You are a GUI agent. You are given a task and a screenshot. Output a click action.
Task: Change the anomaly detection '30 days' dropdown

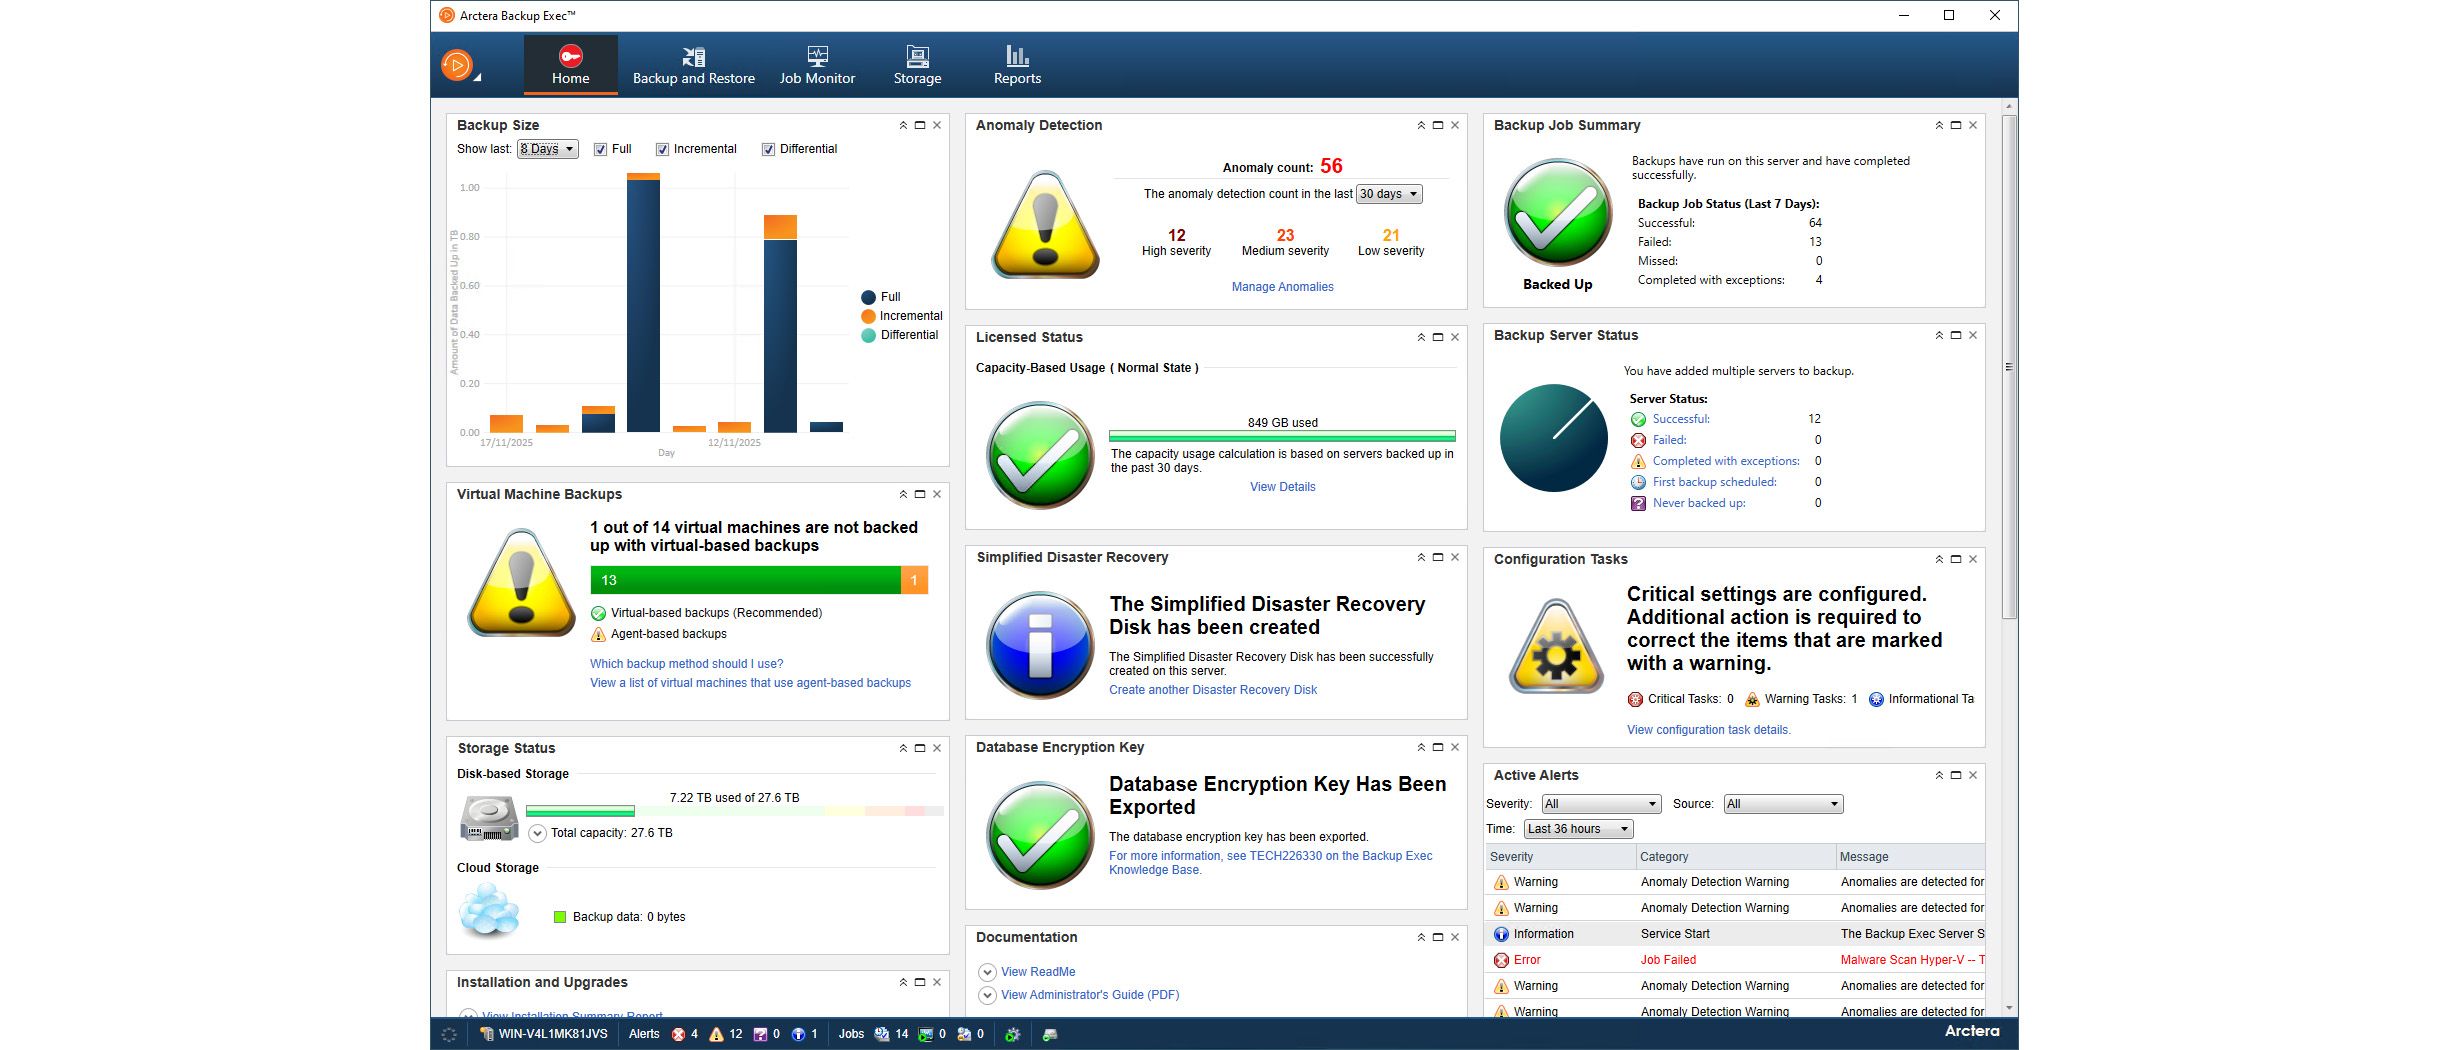click(x=1389, y=194)
